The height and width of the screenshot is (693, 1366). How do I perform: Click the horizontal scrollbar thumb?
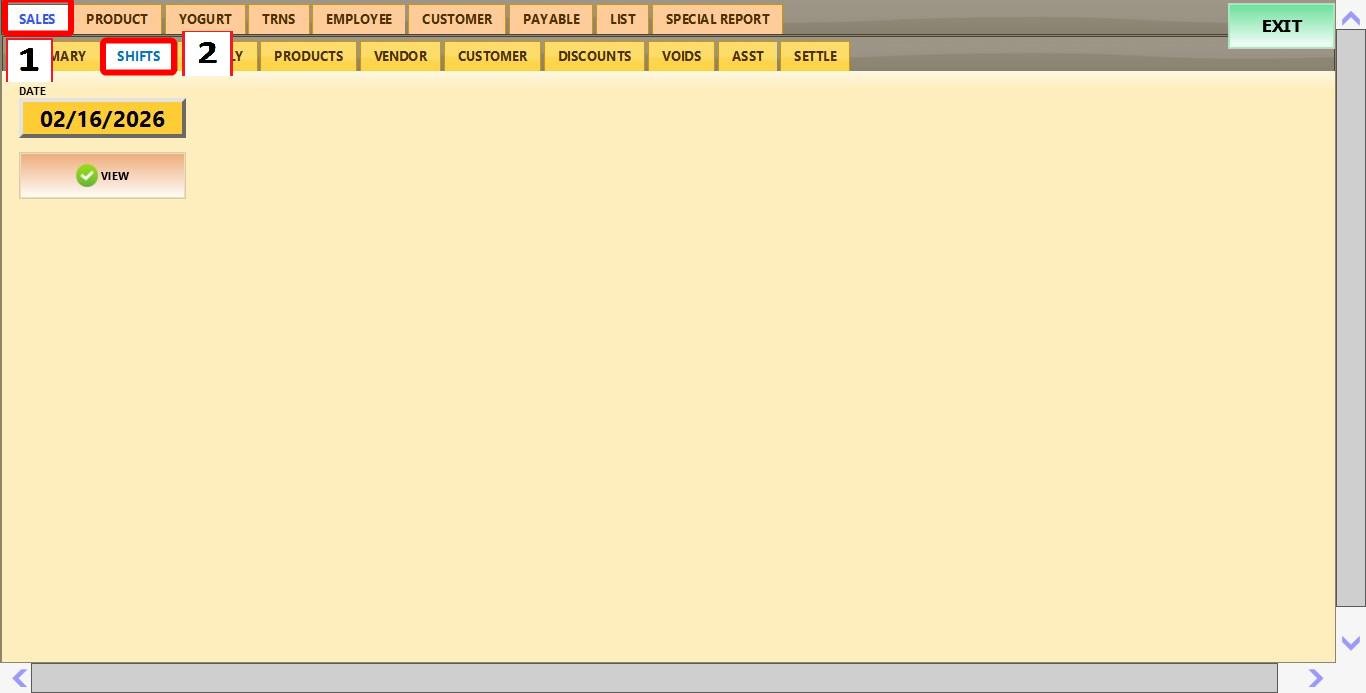tap(654, 678)
